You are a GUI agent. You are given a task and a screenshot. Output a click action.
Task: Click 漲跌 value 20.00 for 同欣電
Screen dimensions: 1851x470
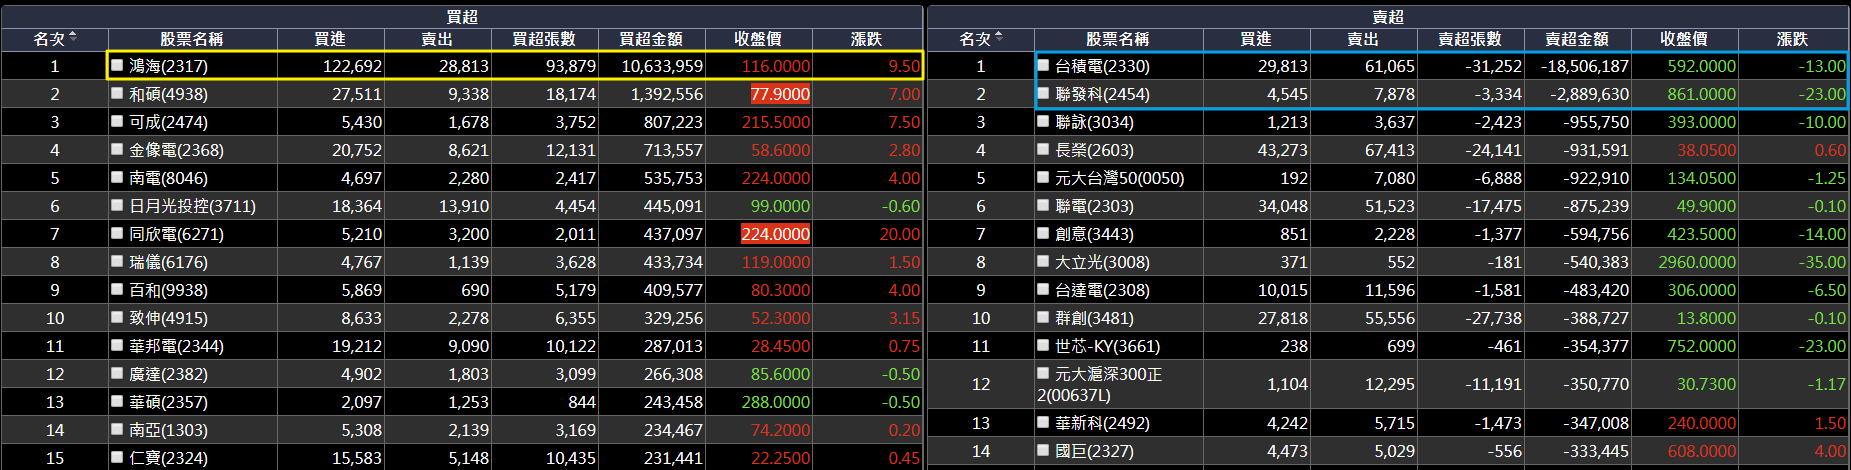[900, 234]
